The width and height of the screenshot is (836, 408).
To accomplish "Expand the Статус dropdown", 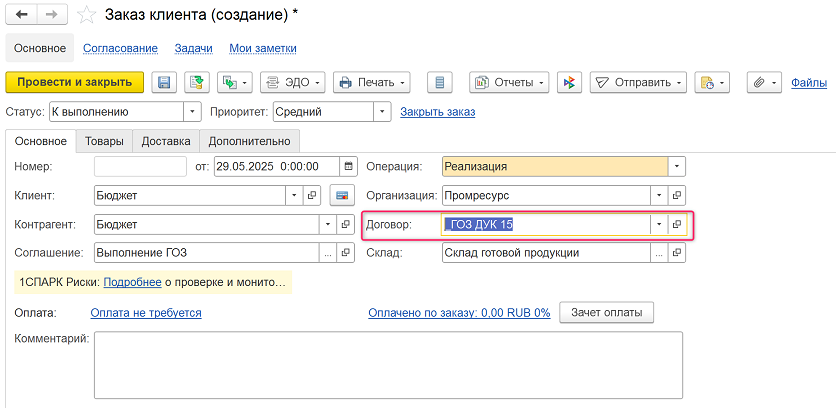I will (193, 111).
